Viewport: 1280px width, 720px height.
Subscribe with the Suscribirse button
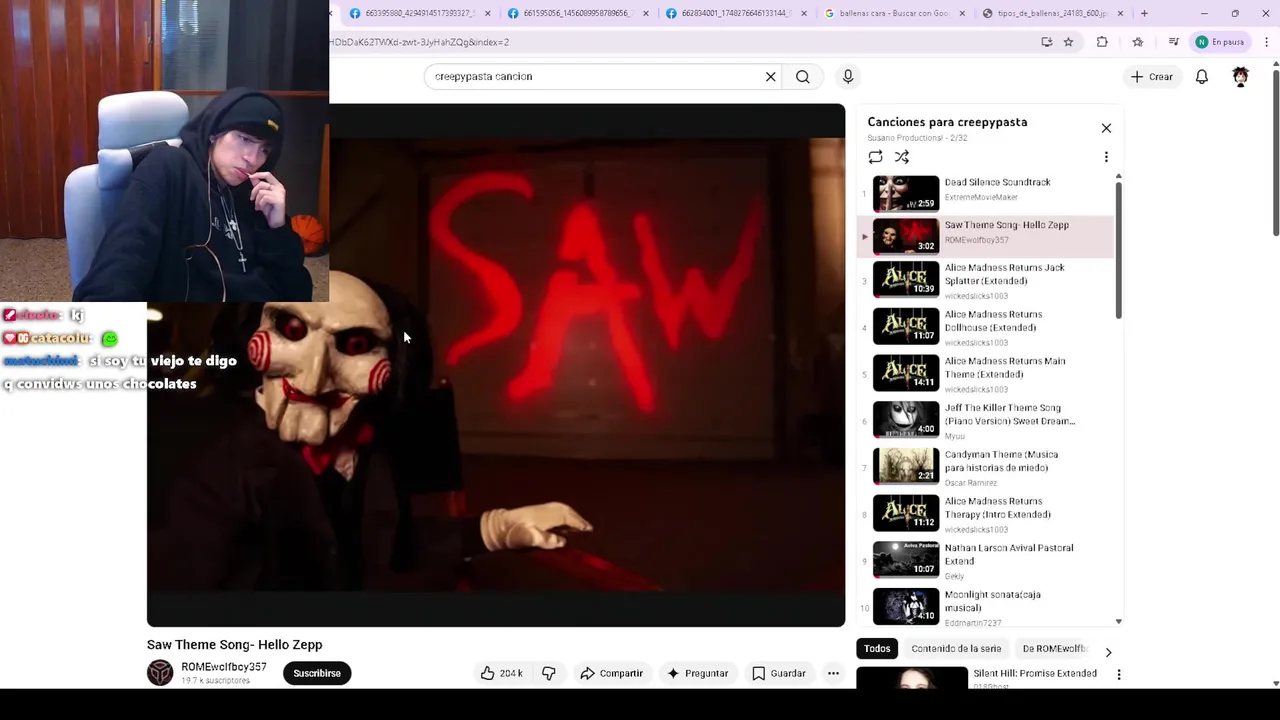317,673
